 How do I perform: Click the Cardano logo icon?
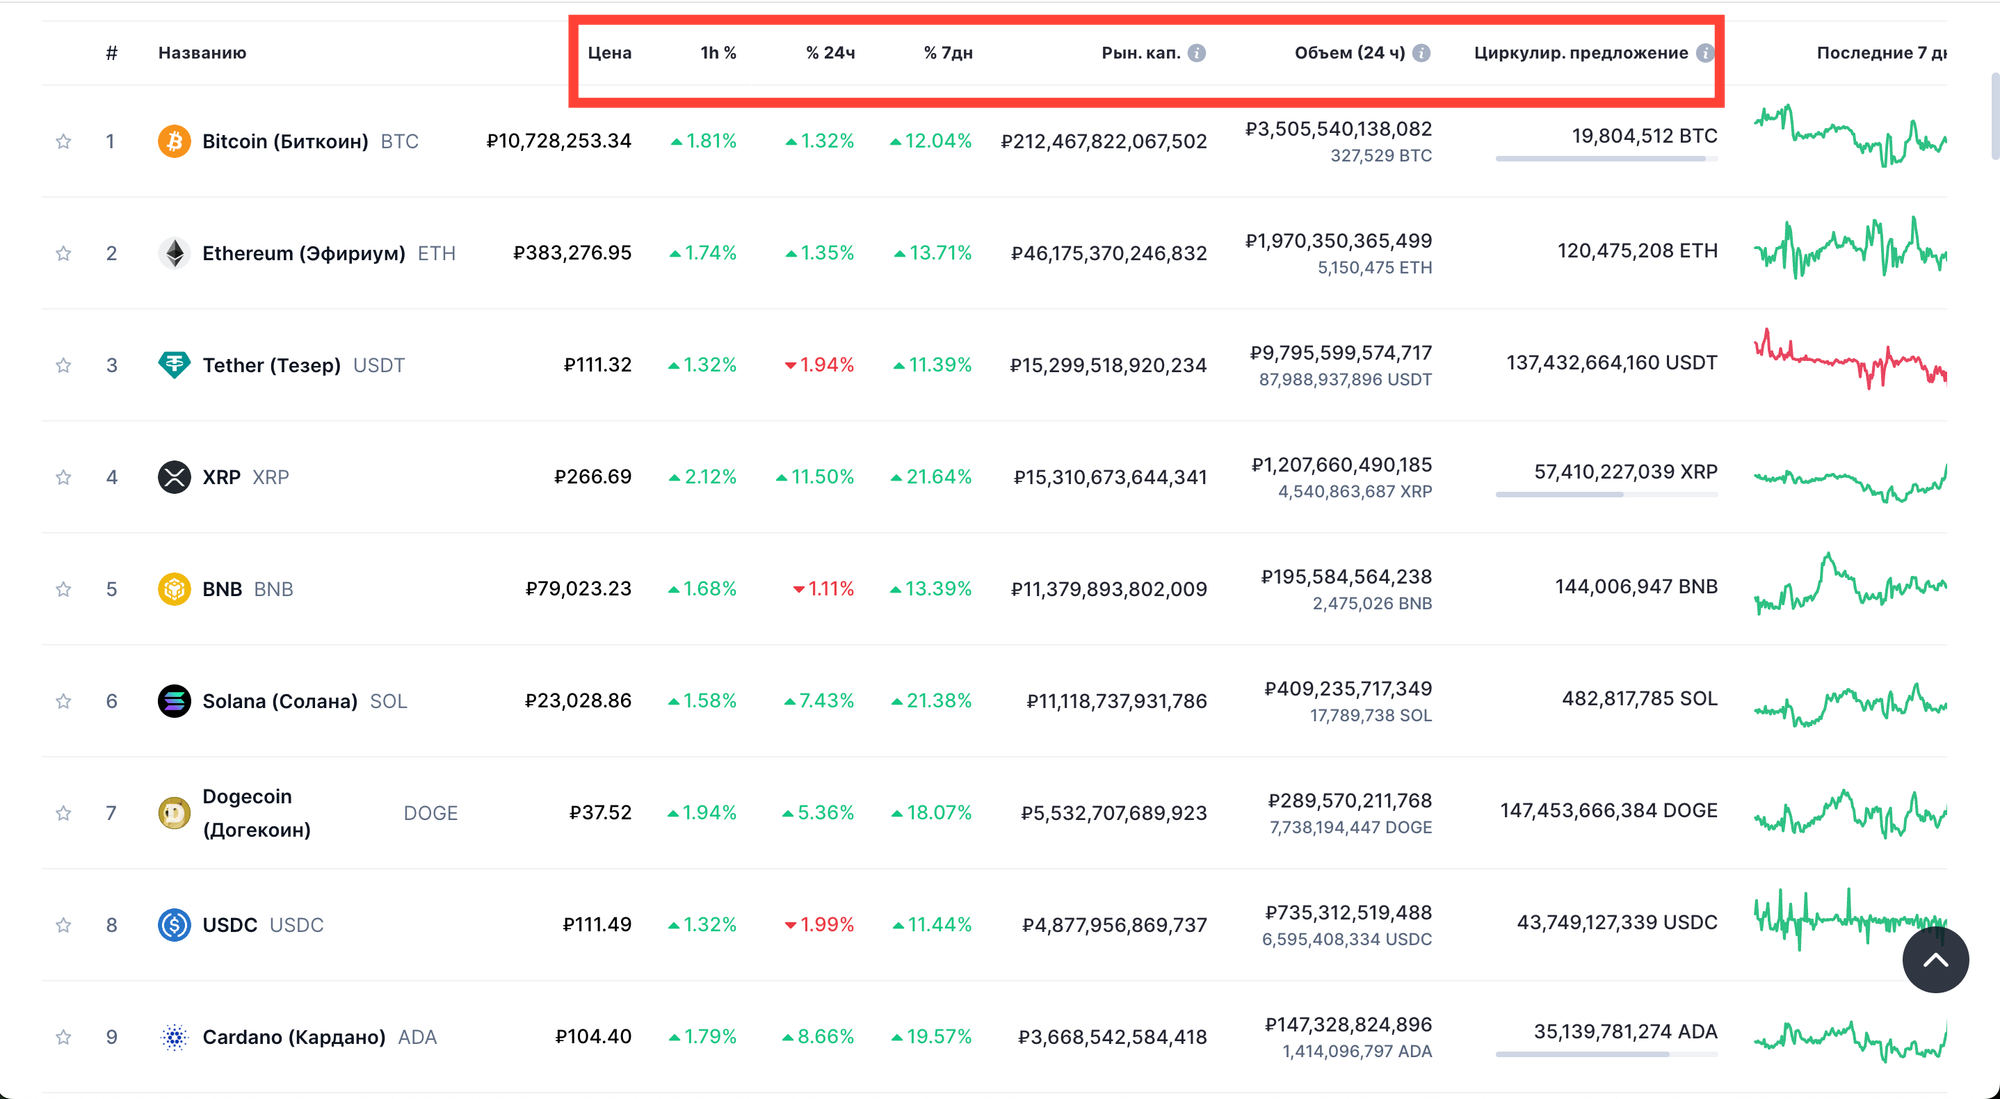pyautogui.click(x=174, y=1037)
